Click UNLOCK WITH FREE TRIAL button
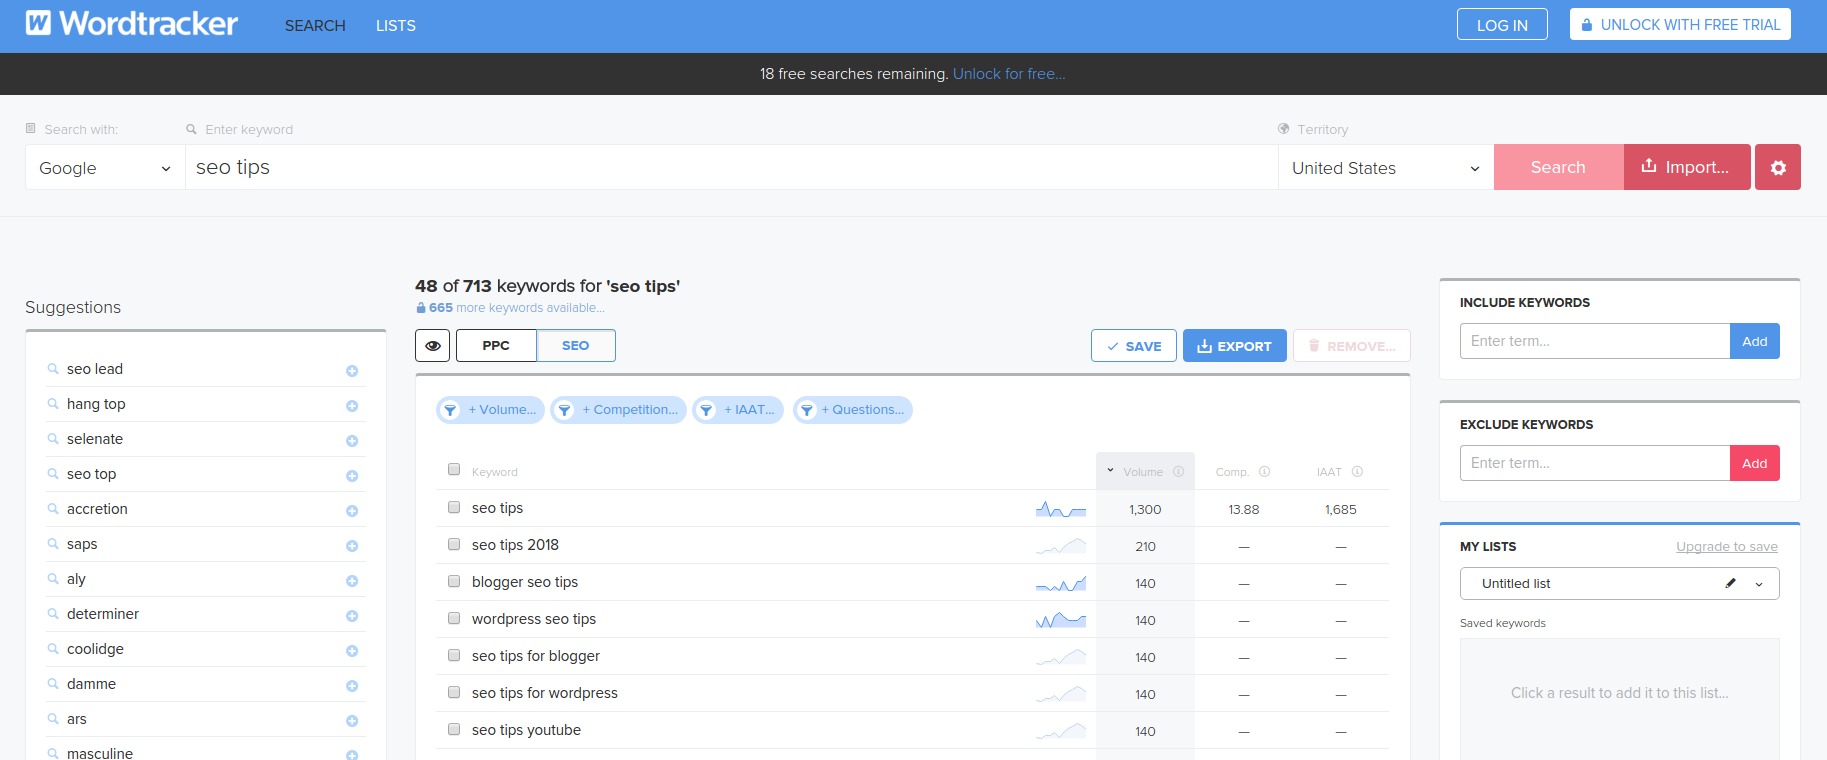Image resolution: width=1827 pixels, height=760 pixels. coord(1680,25)
